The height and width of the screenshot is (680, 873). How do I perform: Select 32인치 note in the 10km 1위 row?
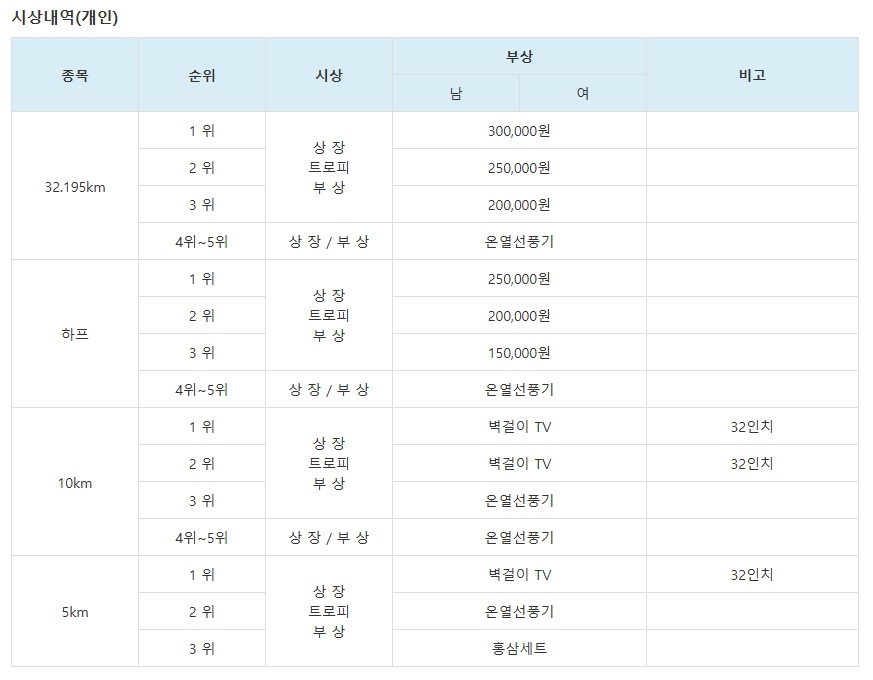point(752,427)
